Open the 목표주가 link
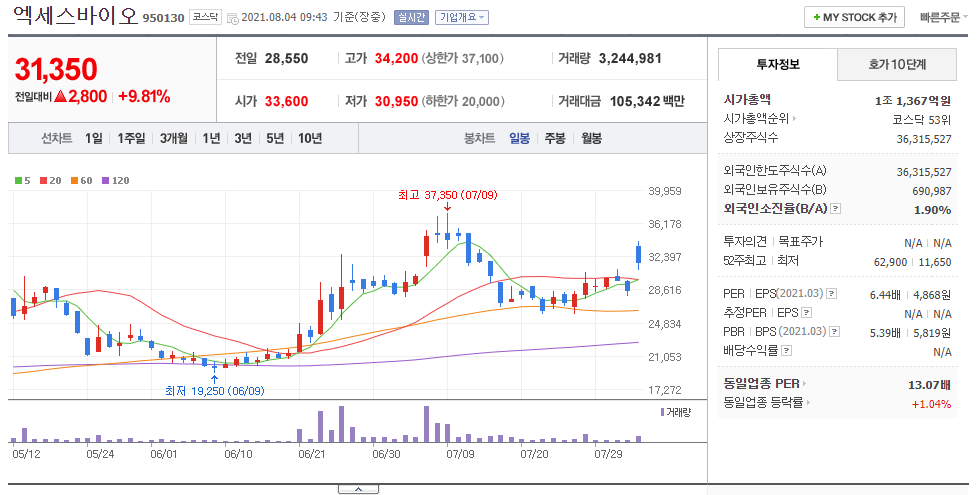The height and width of the screenshot is (495, 977). [x=800, y=241]
